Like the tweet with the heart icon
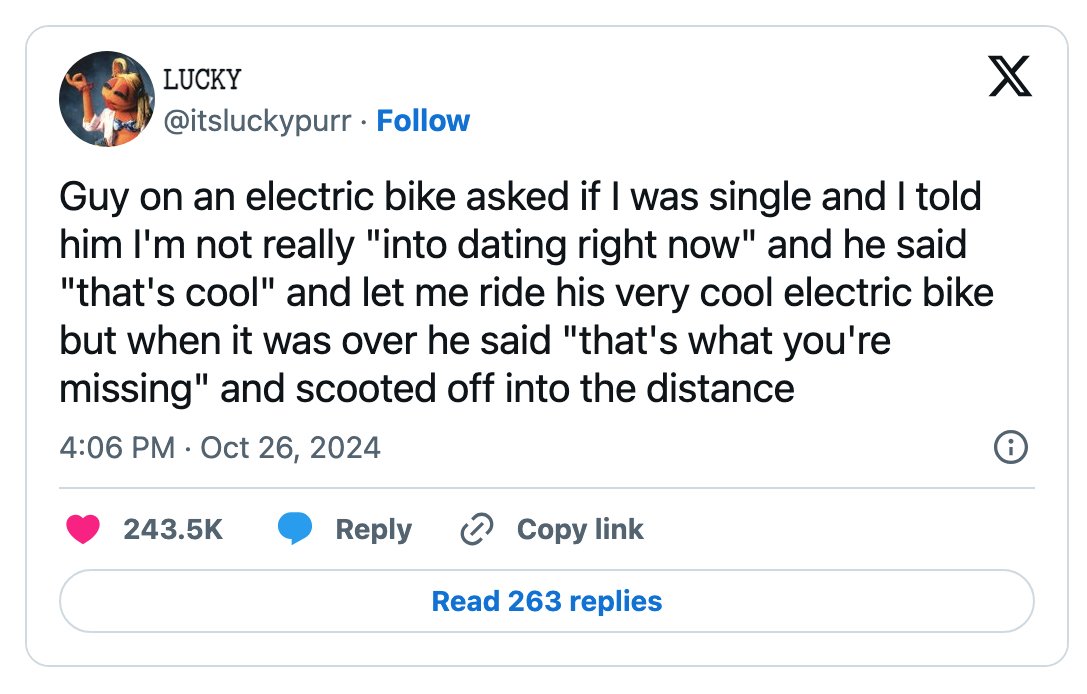The height and width of the screenshot is (694, 1087). (x=83, y=529)
